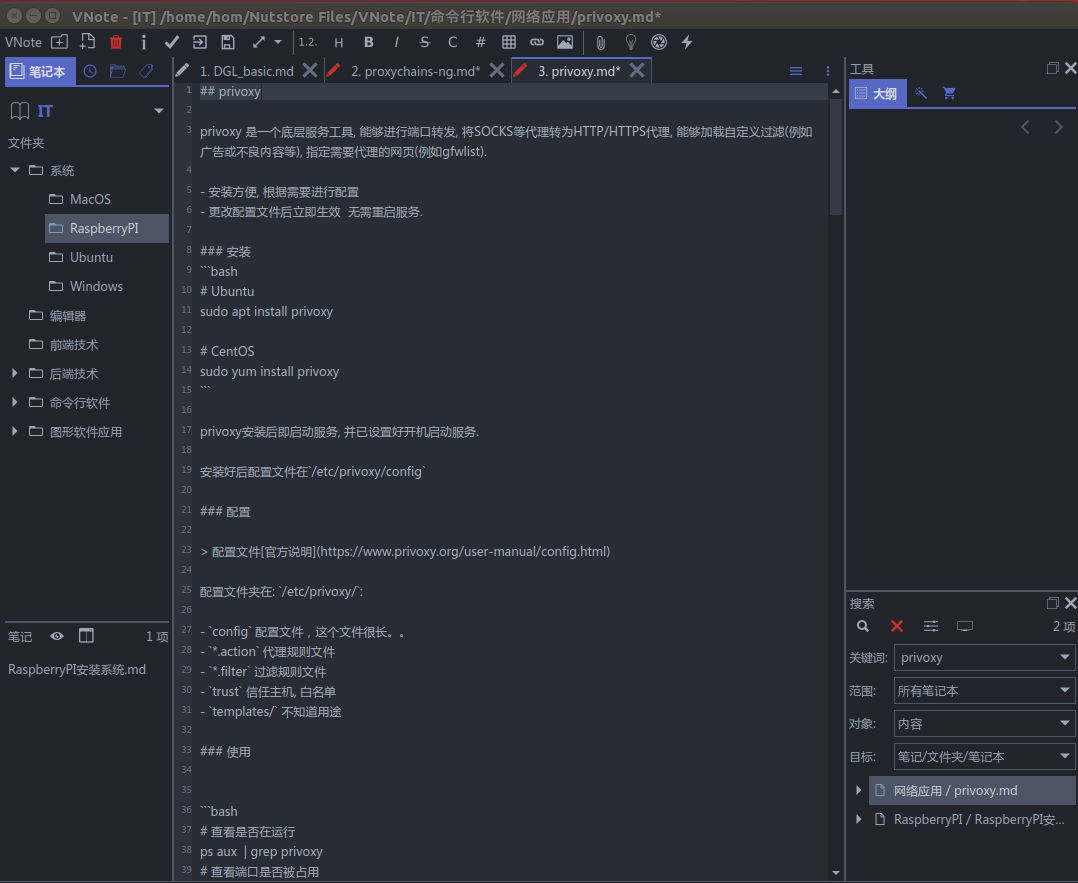Image resolution: width=1078 pixels, height=883 pixels.
Task: Toggle italic formatting button
Action: [397, 42]
